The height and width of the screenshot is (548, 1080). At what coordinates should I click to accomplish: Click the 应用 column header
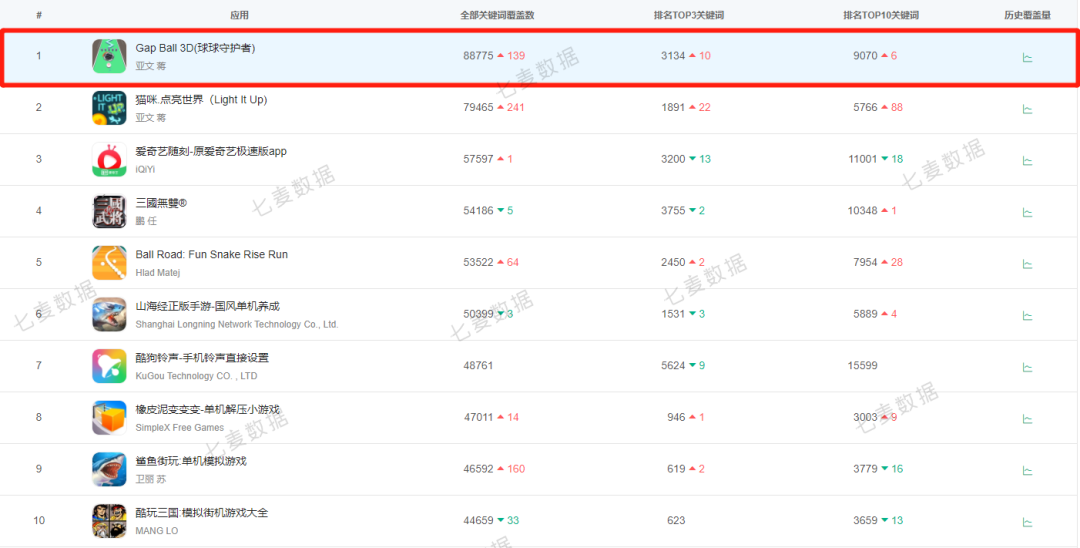point(239,15)
